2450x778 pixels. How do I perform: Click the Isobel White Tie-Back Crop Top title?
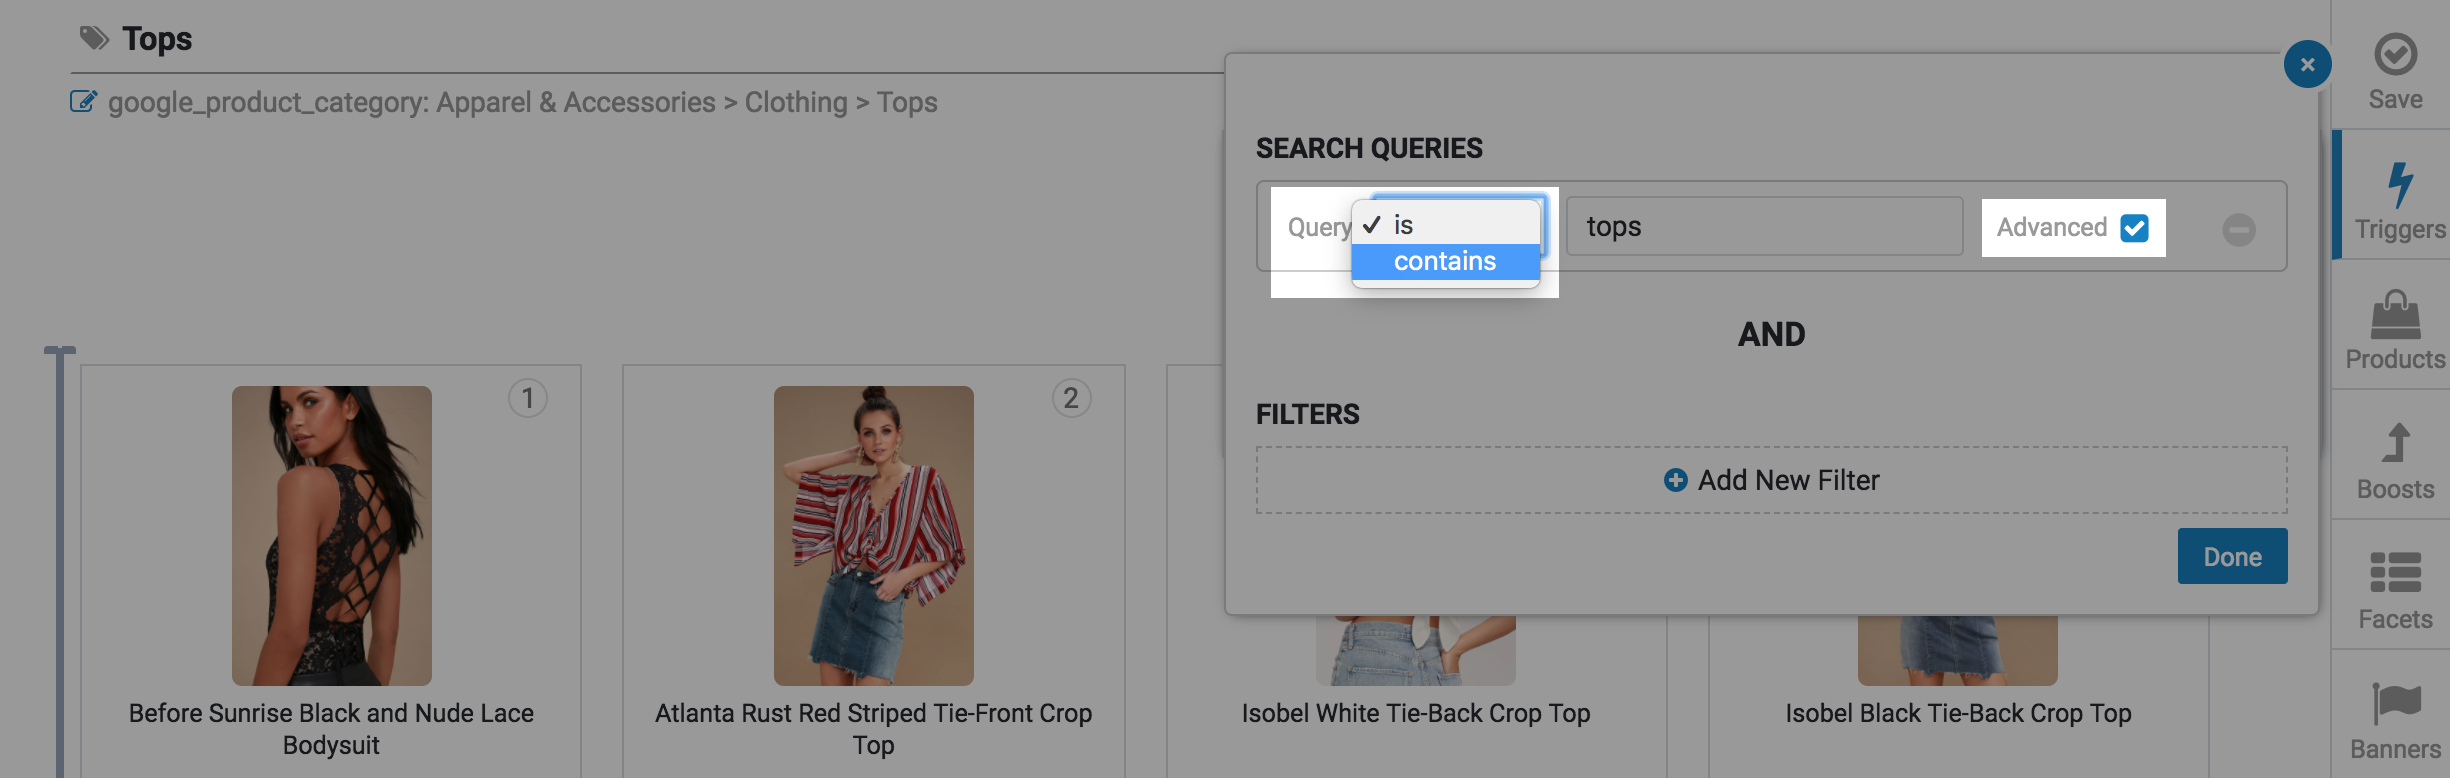pyautogui.click(x=1415, y=714)
